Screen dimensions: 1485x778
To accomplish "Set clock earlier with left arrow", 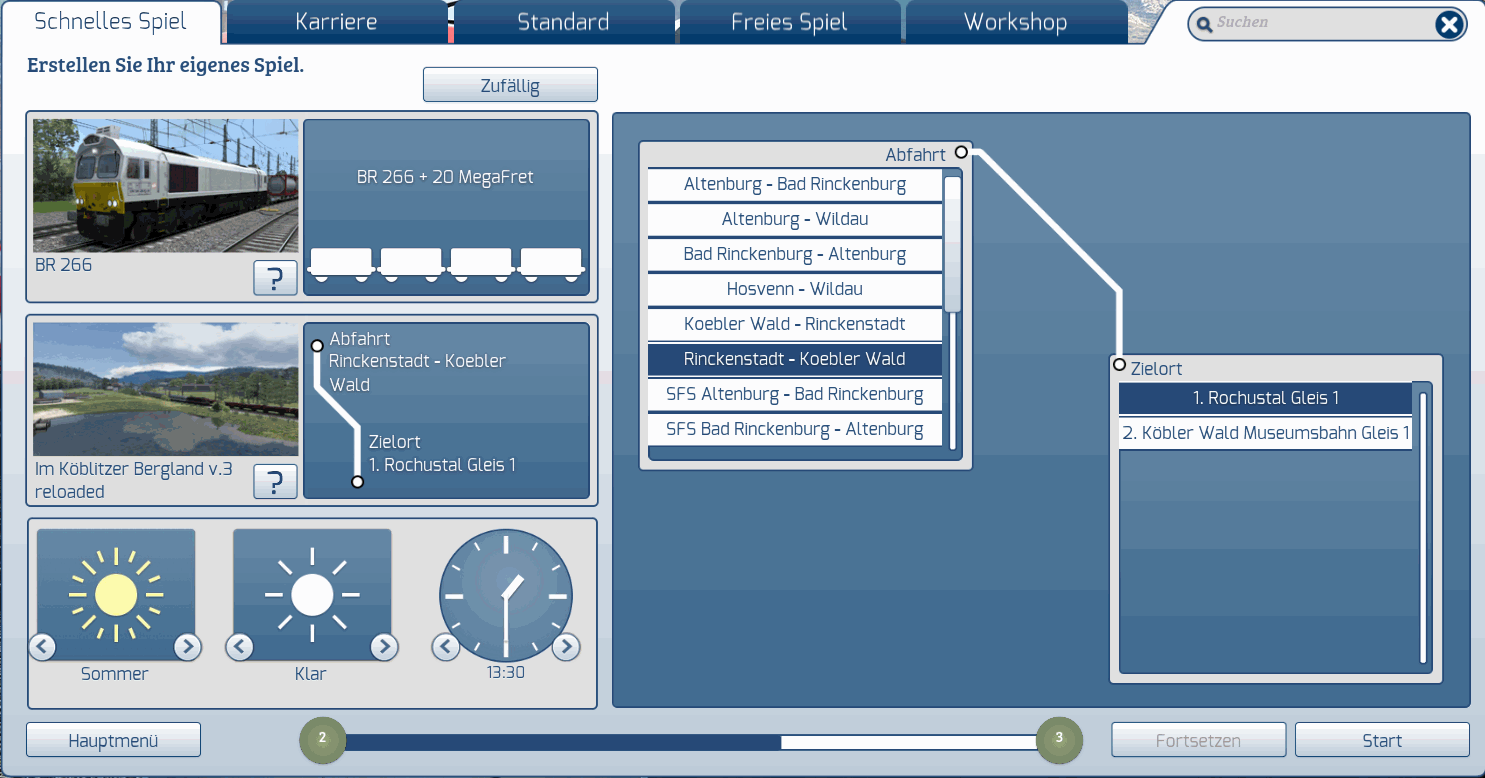I will click(446, 647).
